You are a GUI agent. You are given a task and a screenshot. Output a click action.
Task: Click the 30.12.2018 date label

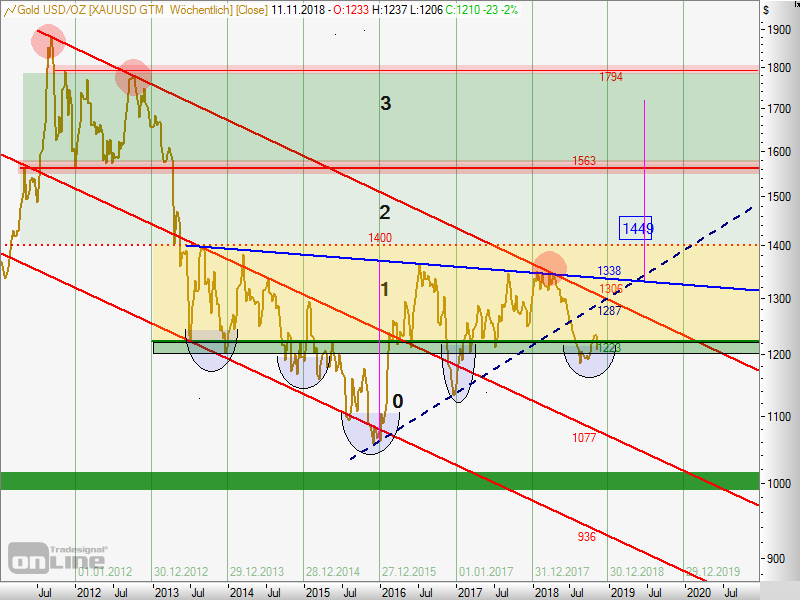tap(637, 571)
